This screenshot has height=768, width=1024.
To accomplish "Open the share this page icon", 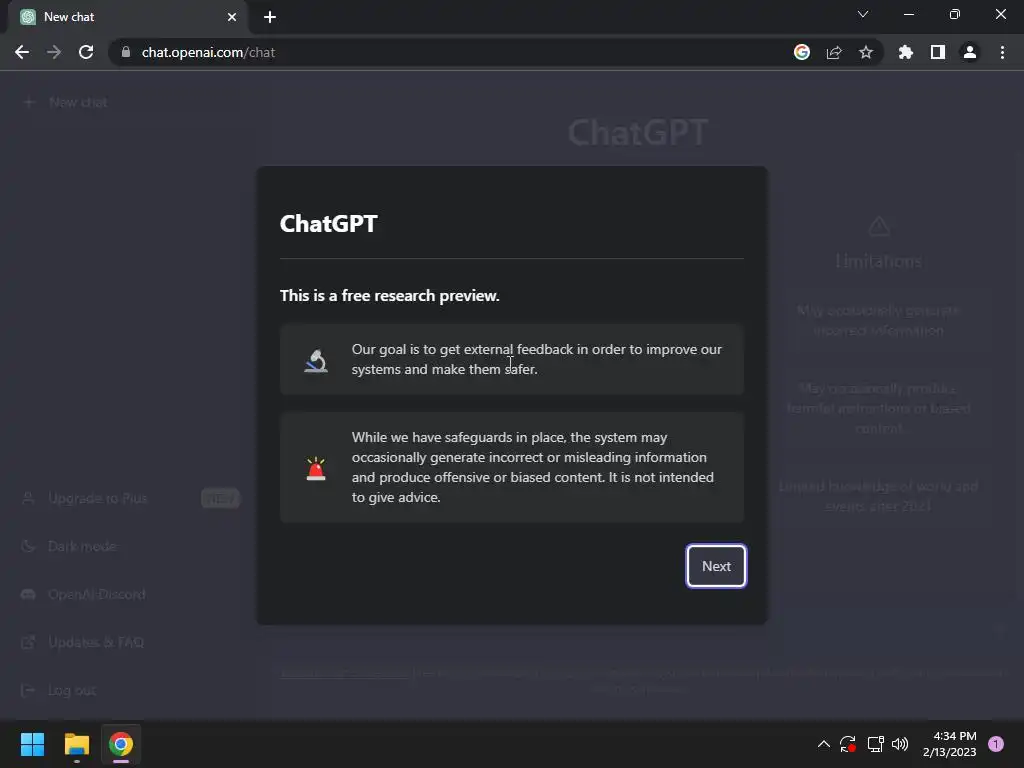I will pos(834,52).
